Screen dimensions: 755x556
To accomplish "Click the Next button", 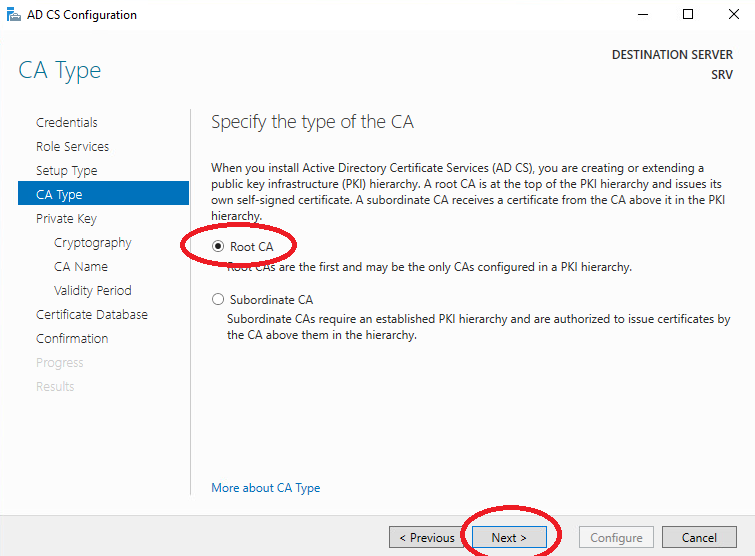I will tap(509, 537).
